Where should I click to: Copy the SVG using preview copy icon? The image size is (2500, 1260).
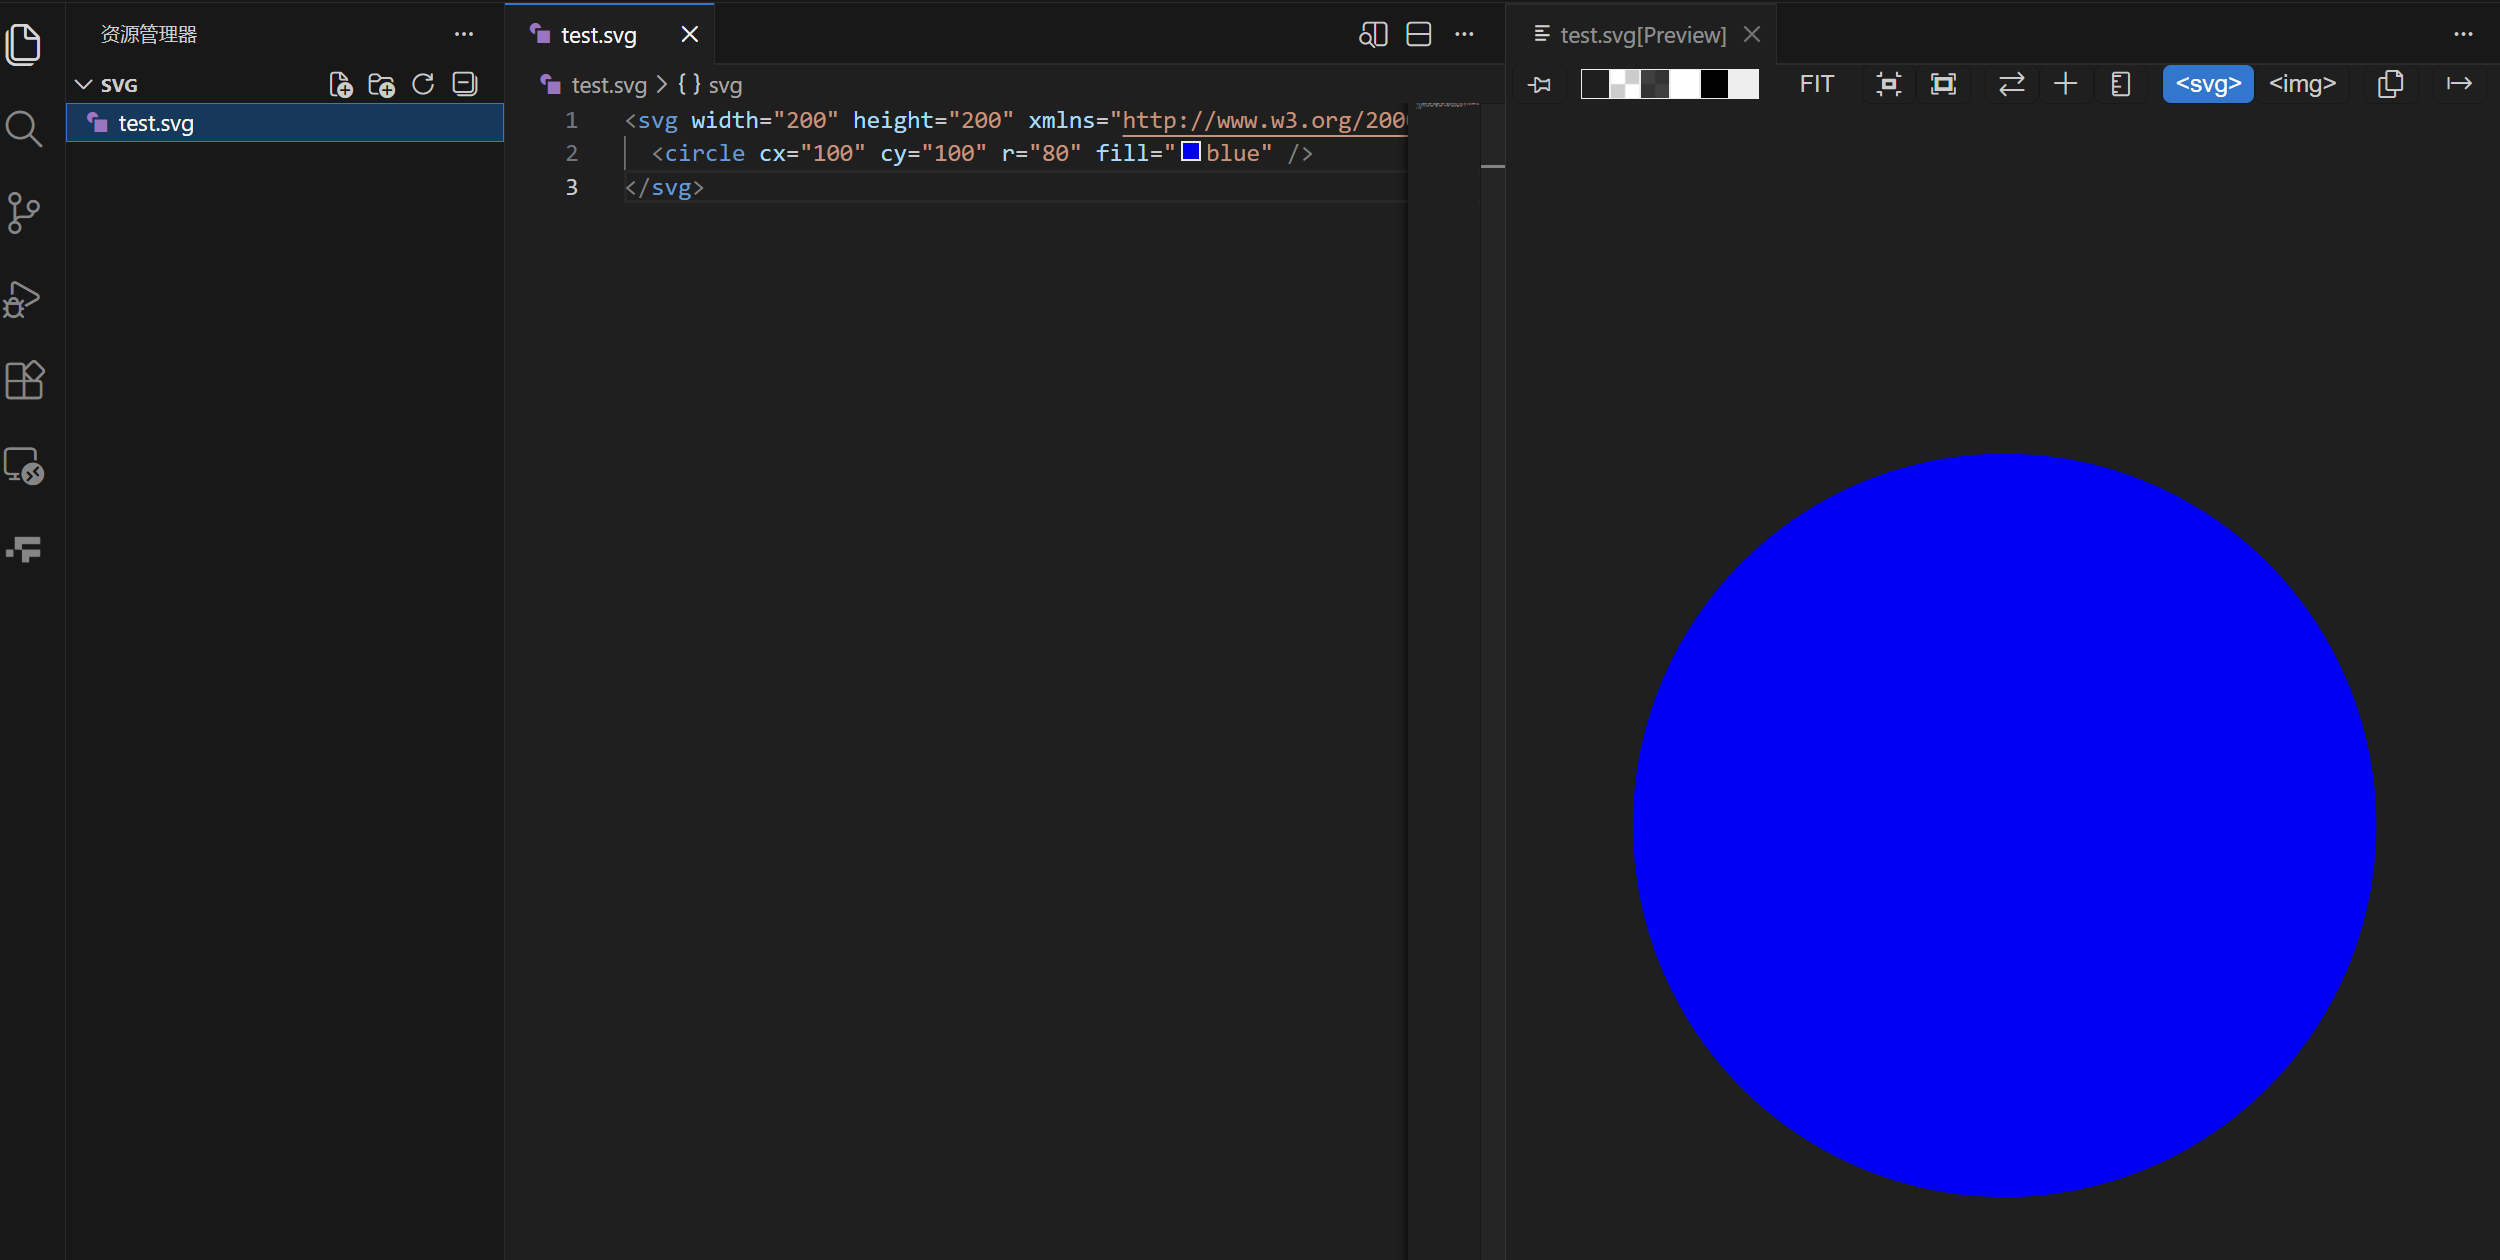click(2390, 85)
